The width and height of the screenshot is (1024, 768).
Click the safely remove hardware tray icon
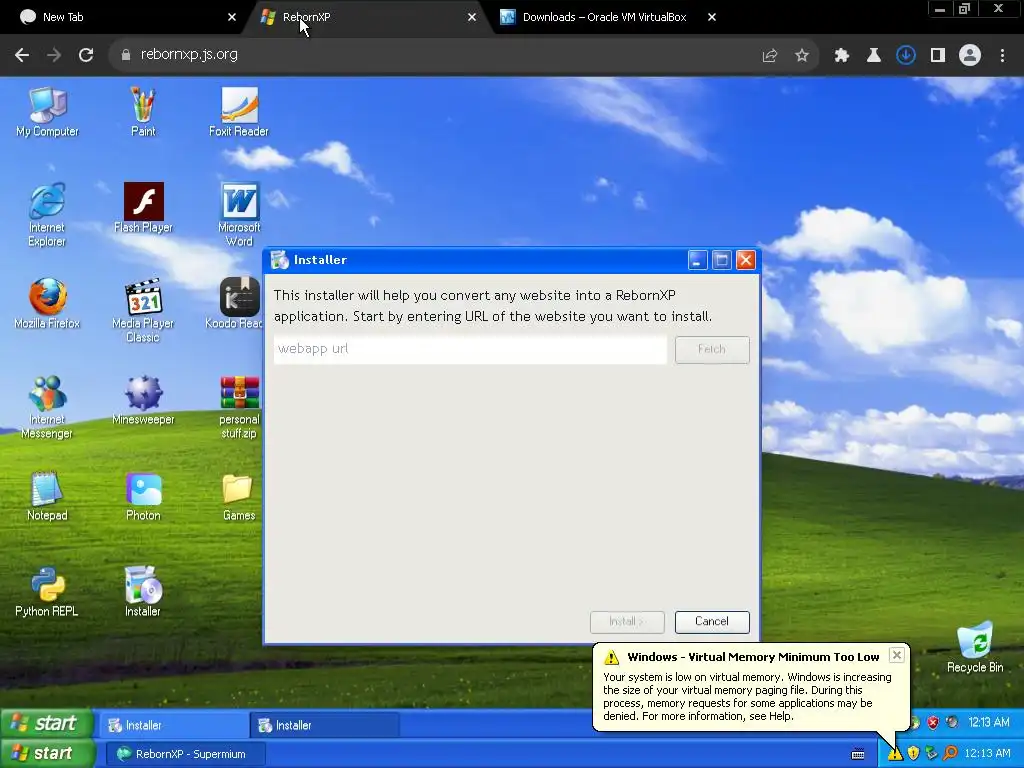932,754
